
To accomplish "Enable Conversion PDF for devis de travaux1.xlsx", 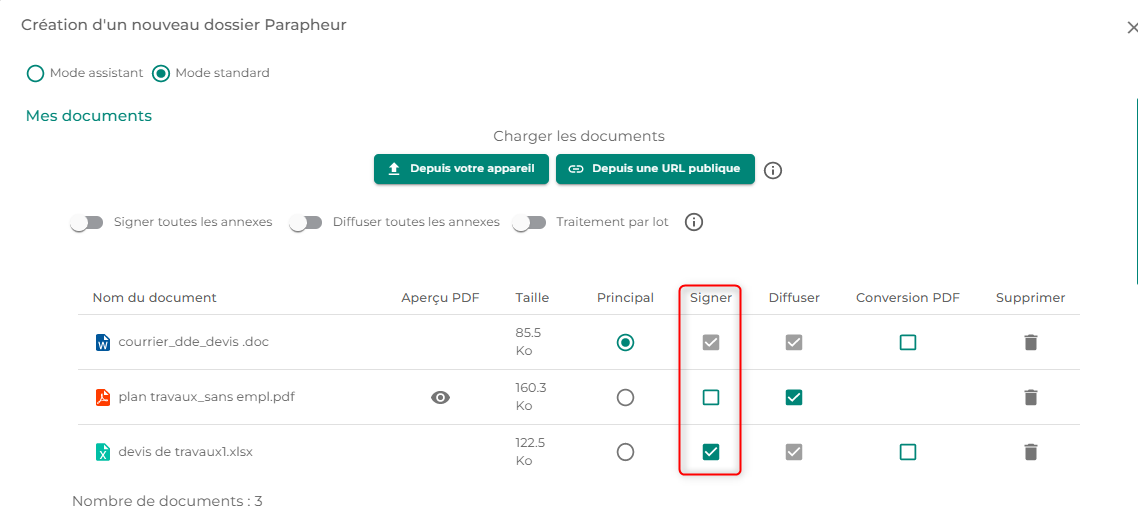I will 907,452.
